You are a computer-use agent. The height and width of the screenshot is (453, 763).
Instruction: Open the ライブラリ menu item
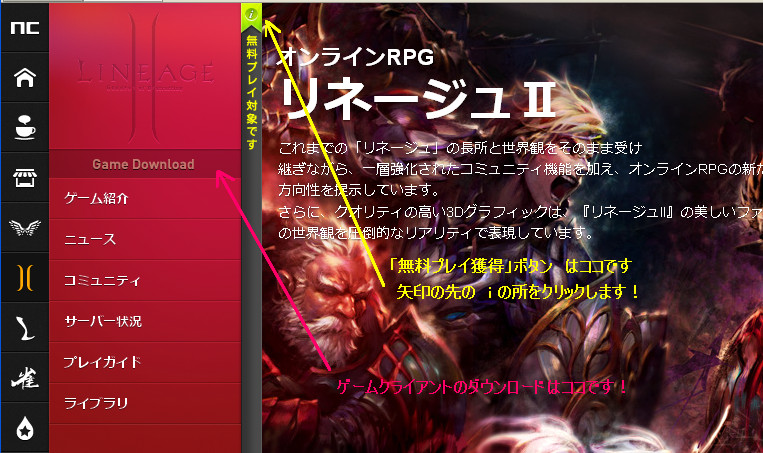145,403
